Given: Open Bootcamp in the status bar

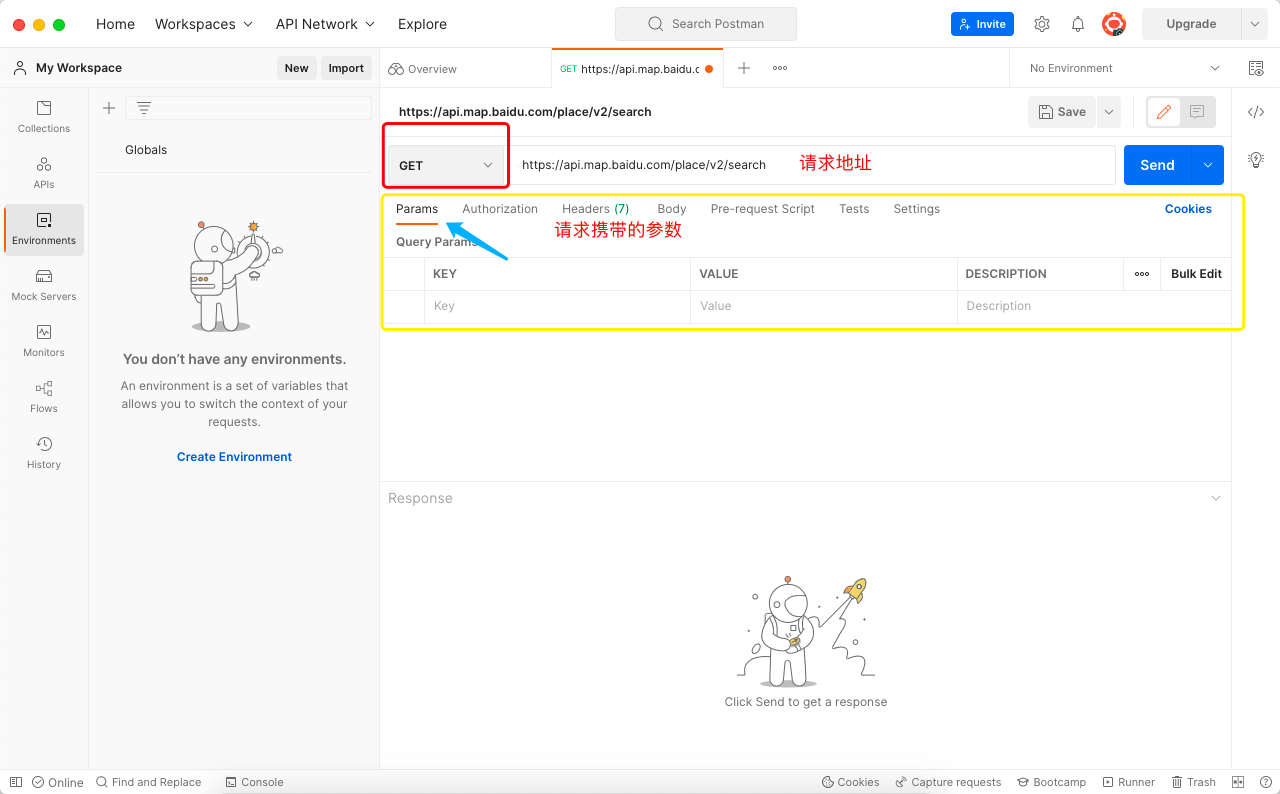Looking at the screenshot, I should click(x=1052, y=782).
